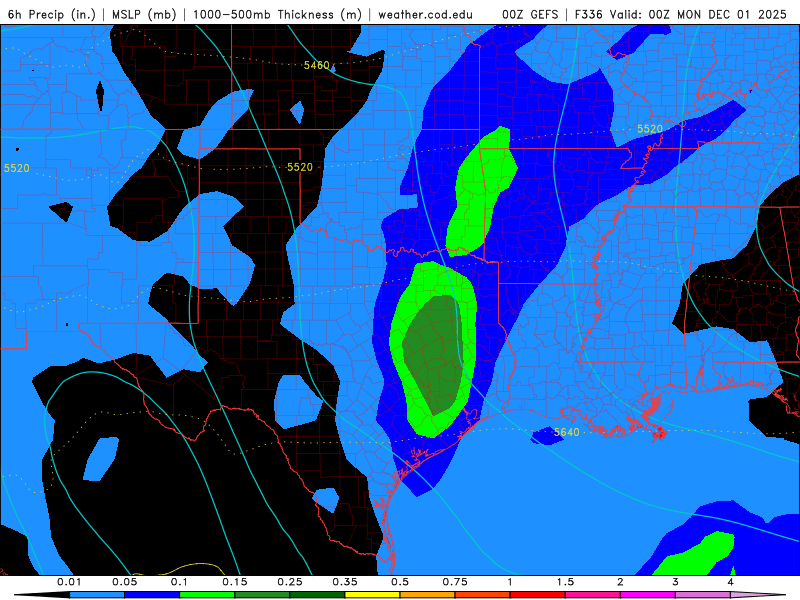Click the '5520' label on the map's right side
Screen dimensions: 800x600
pyautogui.click(x=649, y=129)
